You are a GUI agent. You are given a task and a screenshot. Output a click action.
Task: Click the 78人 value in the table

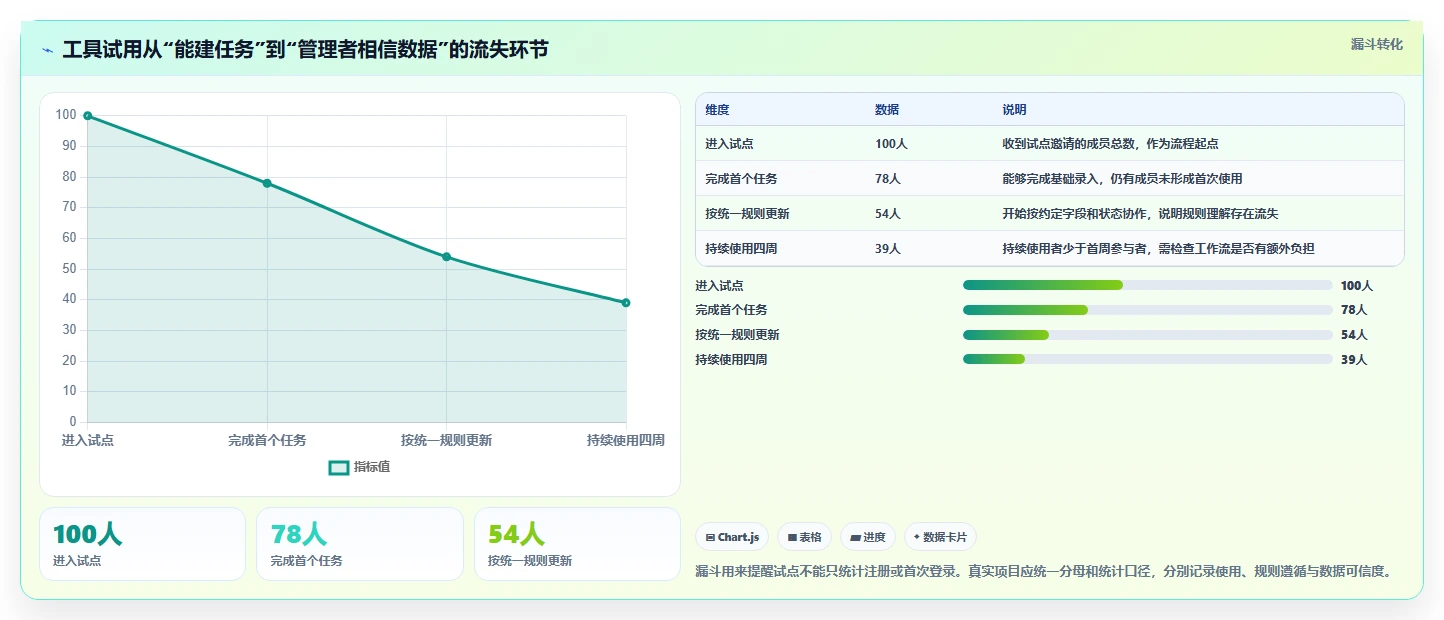(888, 179)
